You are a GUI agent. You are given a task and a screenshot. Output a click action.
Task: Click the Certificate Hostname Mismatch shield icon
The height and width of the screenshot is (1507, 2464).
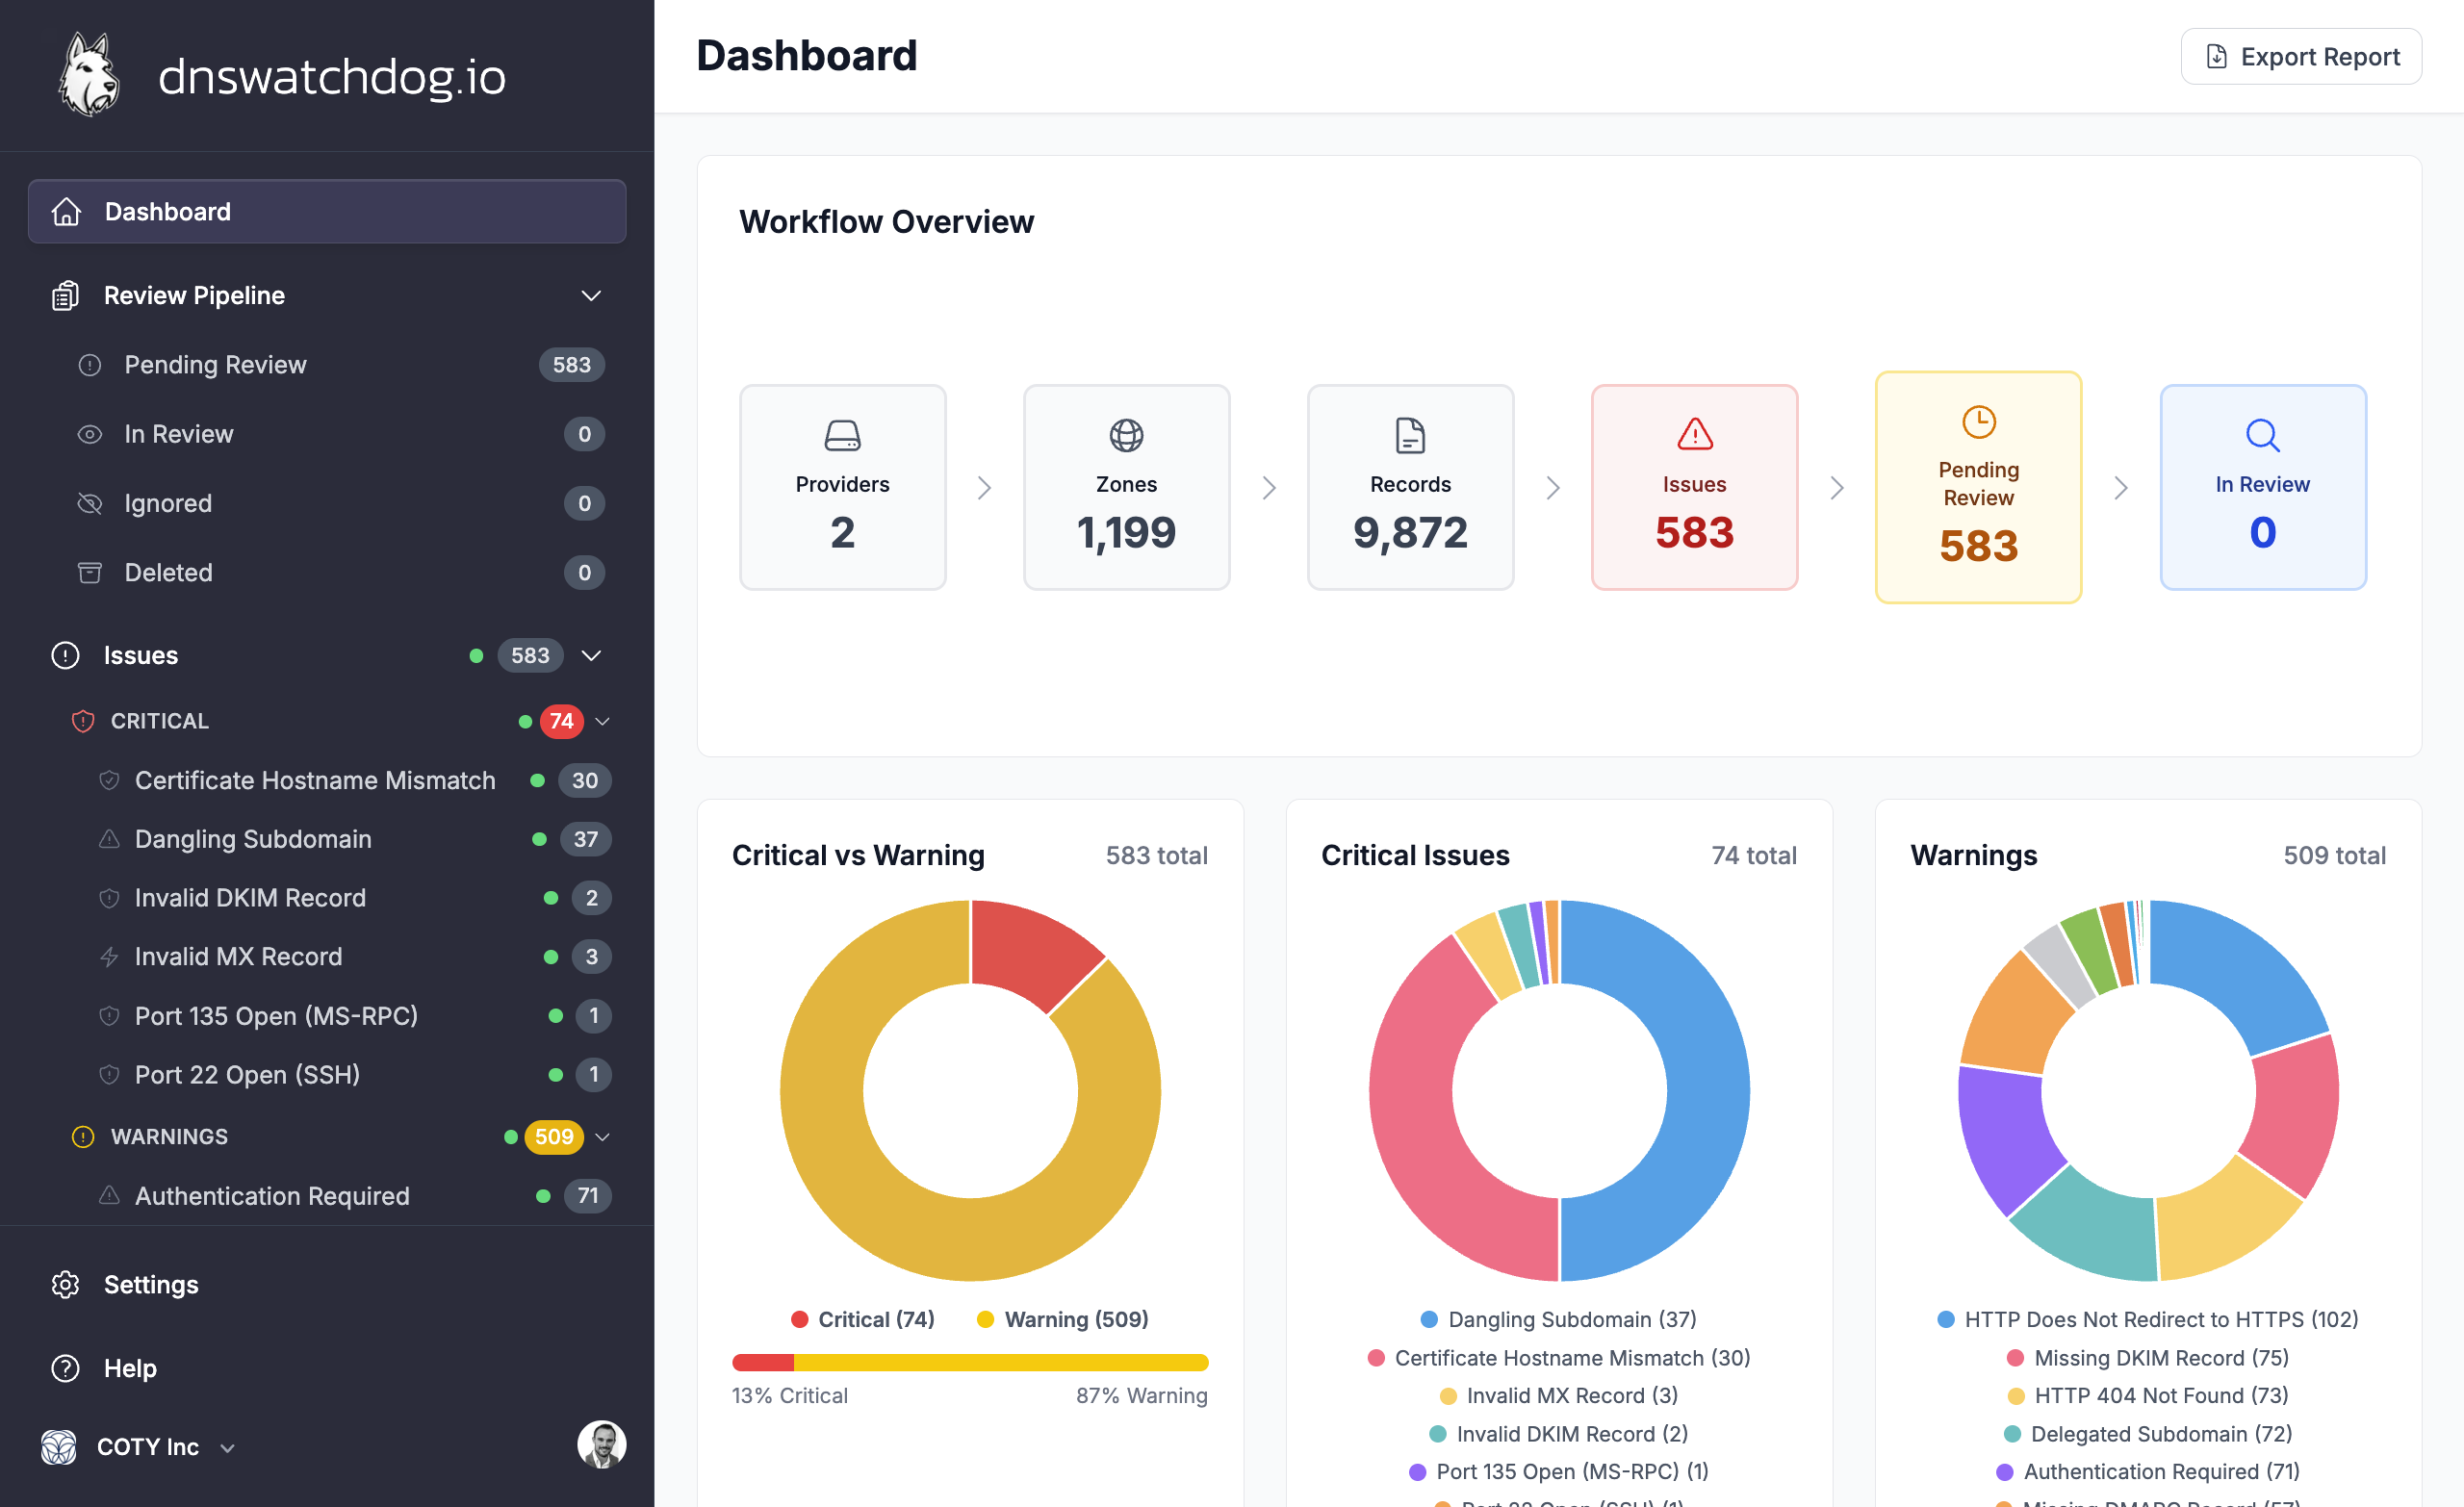[x=110, y=781]
